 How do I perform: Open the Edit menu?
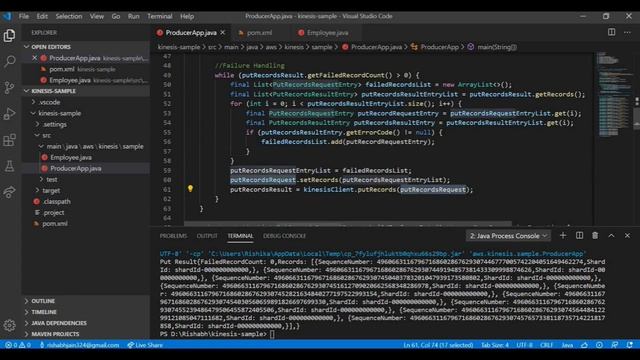[42, 16]
